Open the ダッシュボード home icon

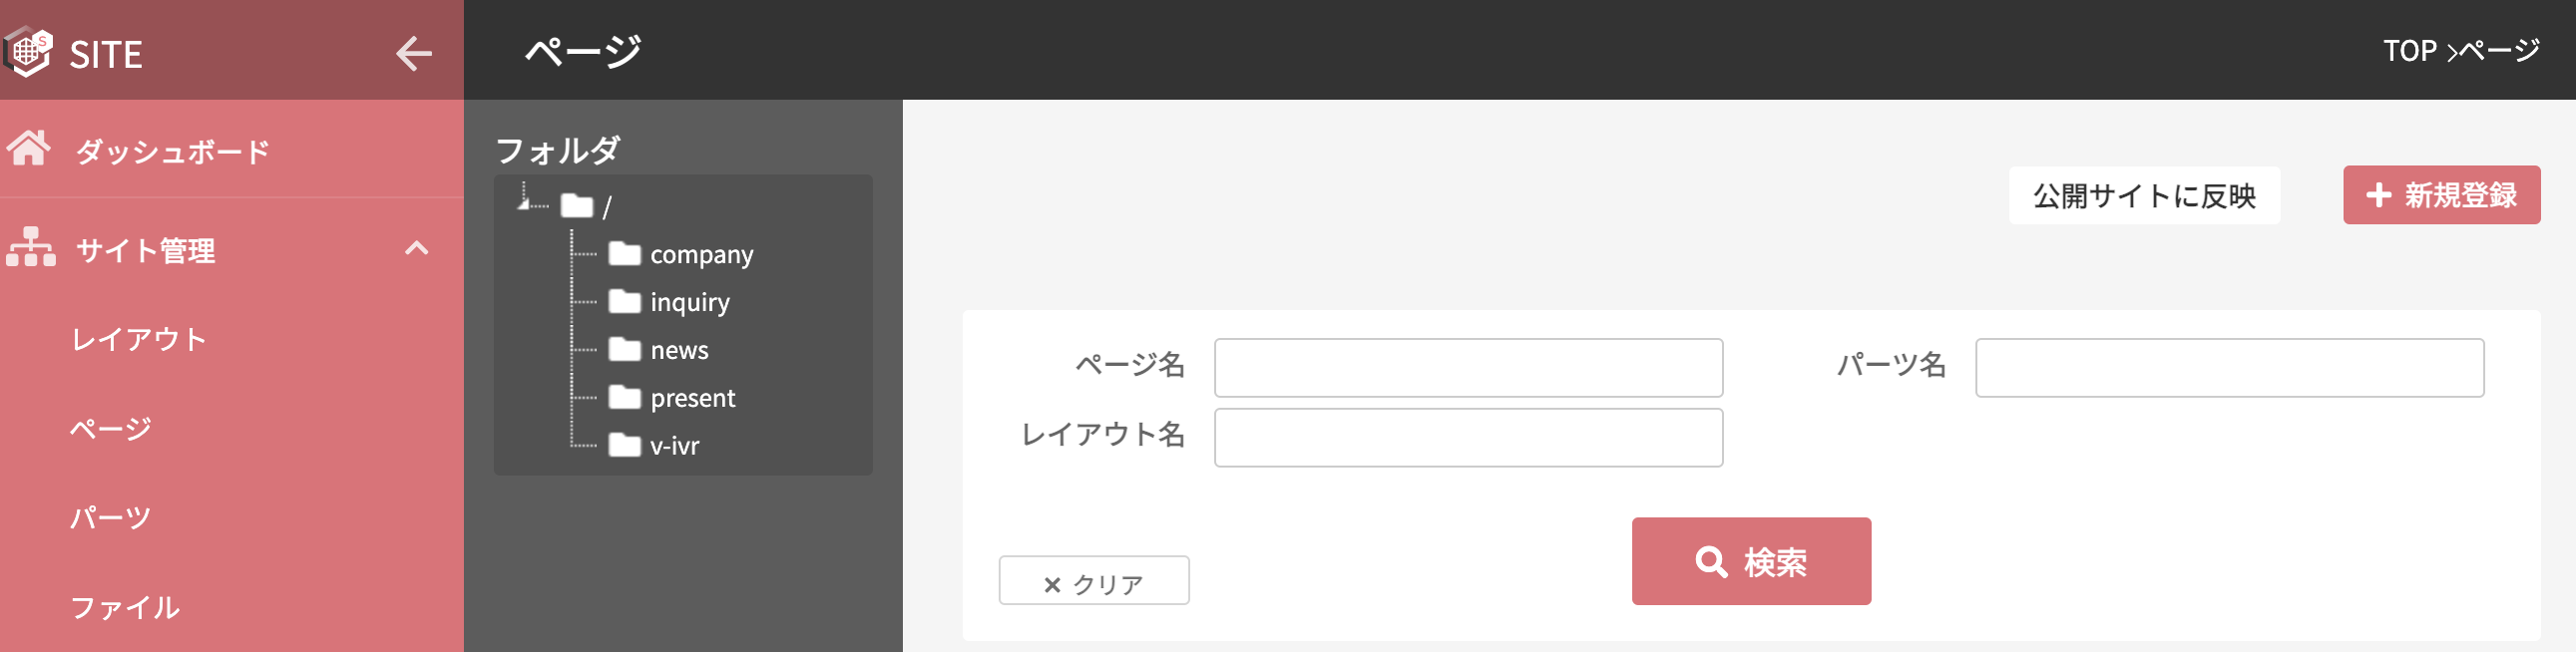pyautogui.click(x=29, y=149)
